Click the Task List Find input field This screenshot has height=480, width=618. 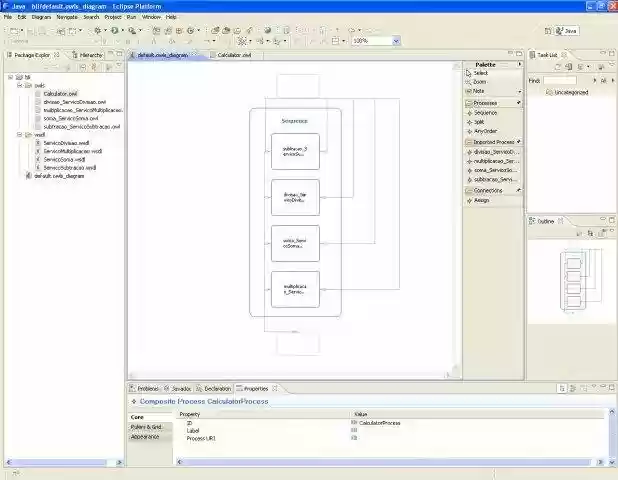[560, 80]
